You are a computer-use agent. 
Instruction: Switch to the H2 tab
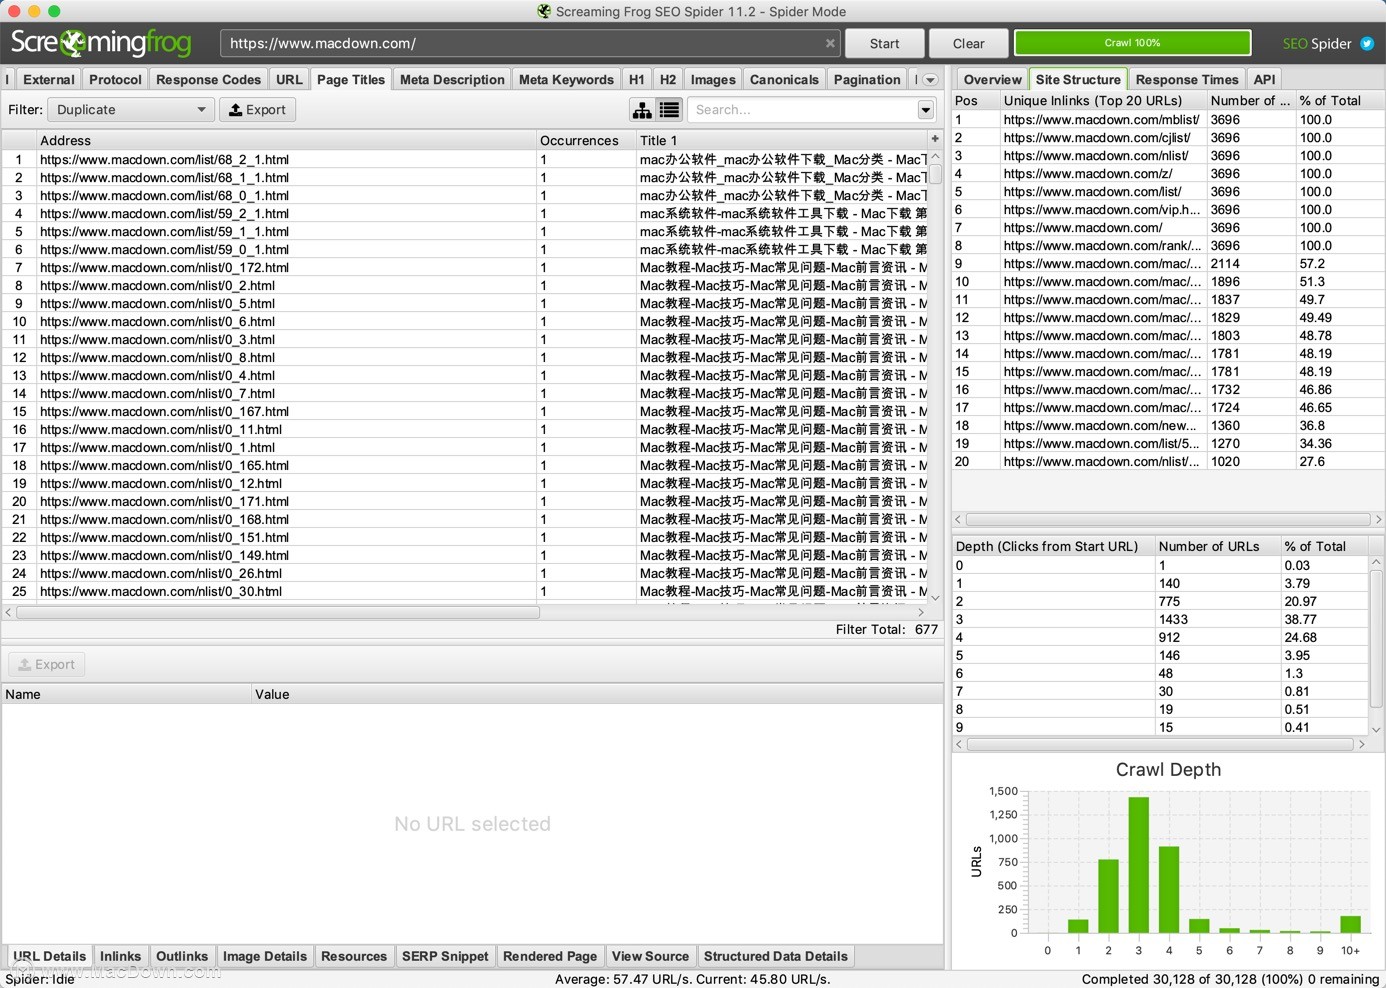pyautogui.click(x=668, y=80)
